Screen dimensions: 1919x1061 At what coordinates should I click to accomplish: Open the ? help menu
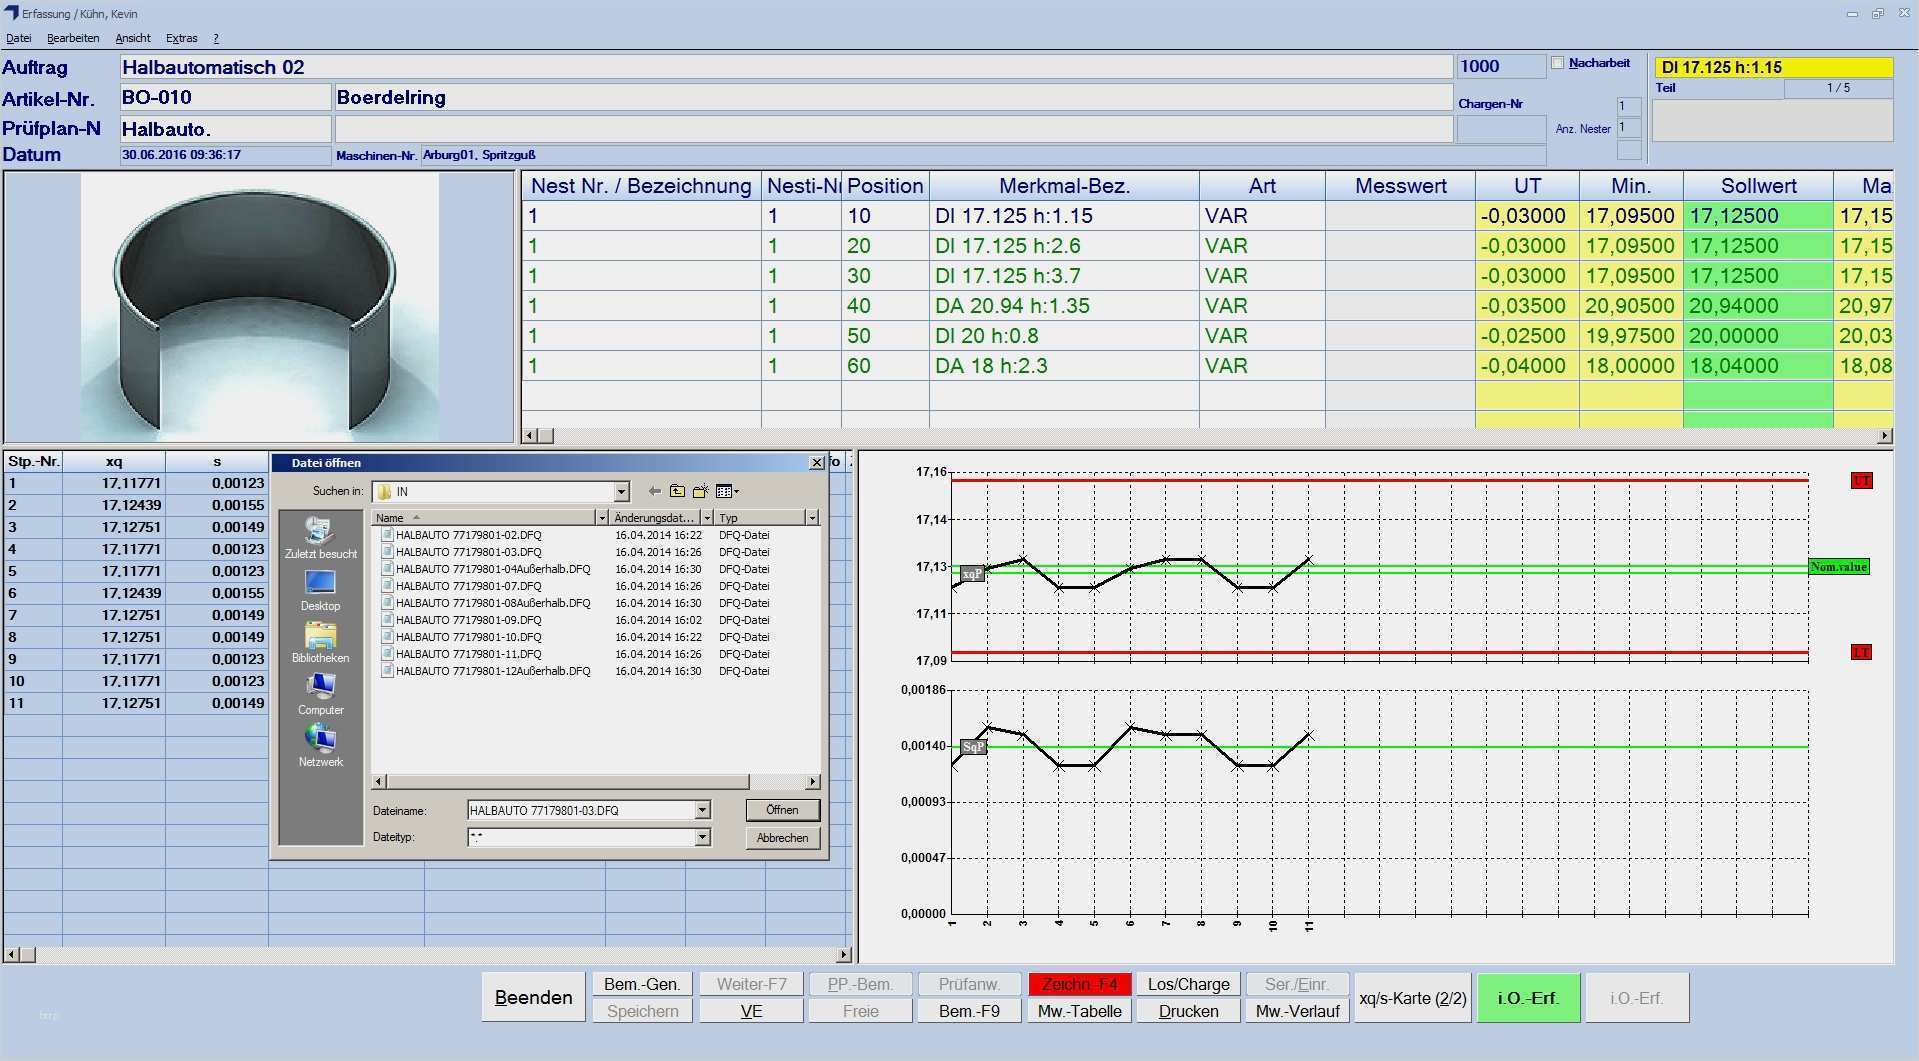tap(216, 38)
